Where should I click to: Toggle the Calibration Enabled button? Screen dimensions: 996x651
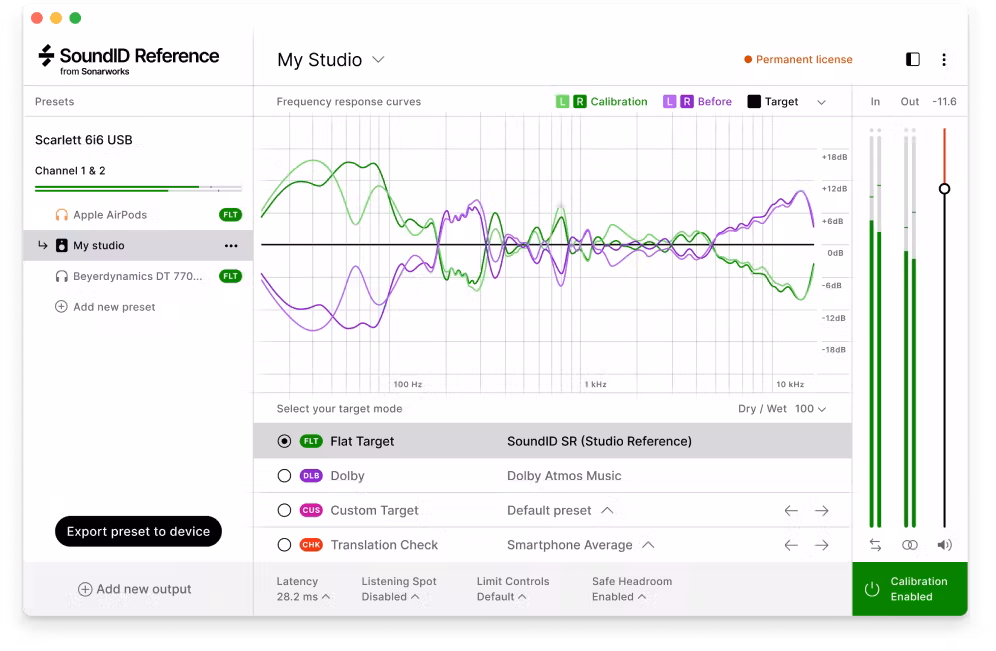[x=910, y=589]
